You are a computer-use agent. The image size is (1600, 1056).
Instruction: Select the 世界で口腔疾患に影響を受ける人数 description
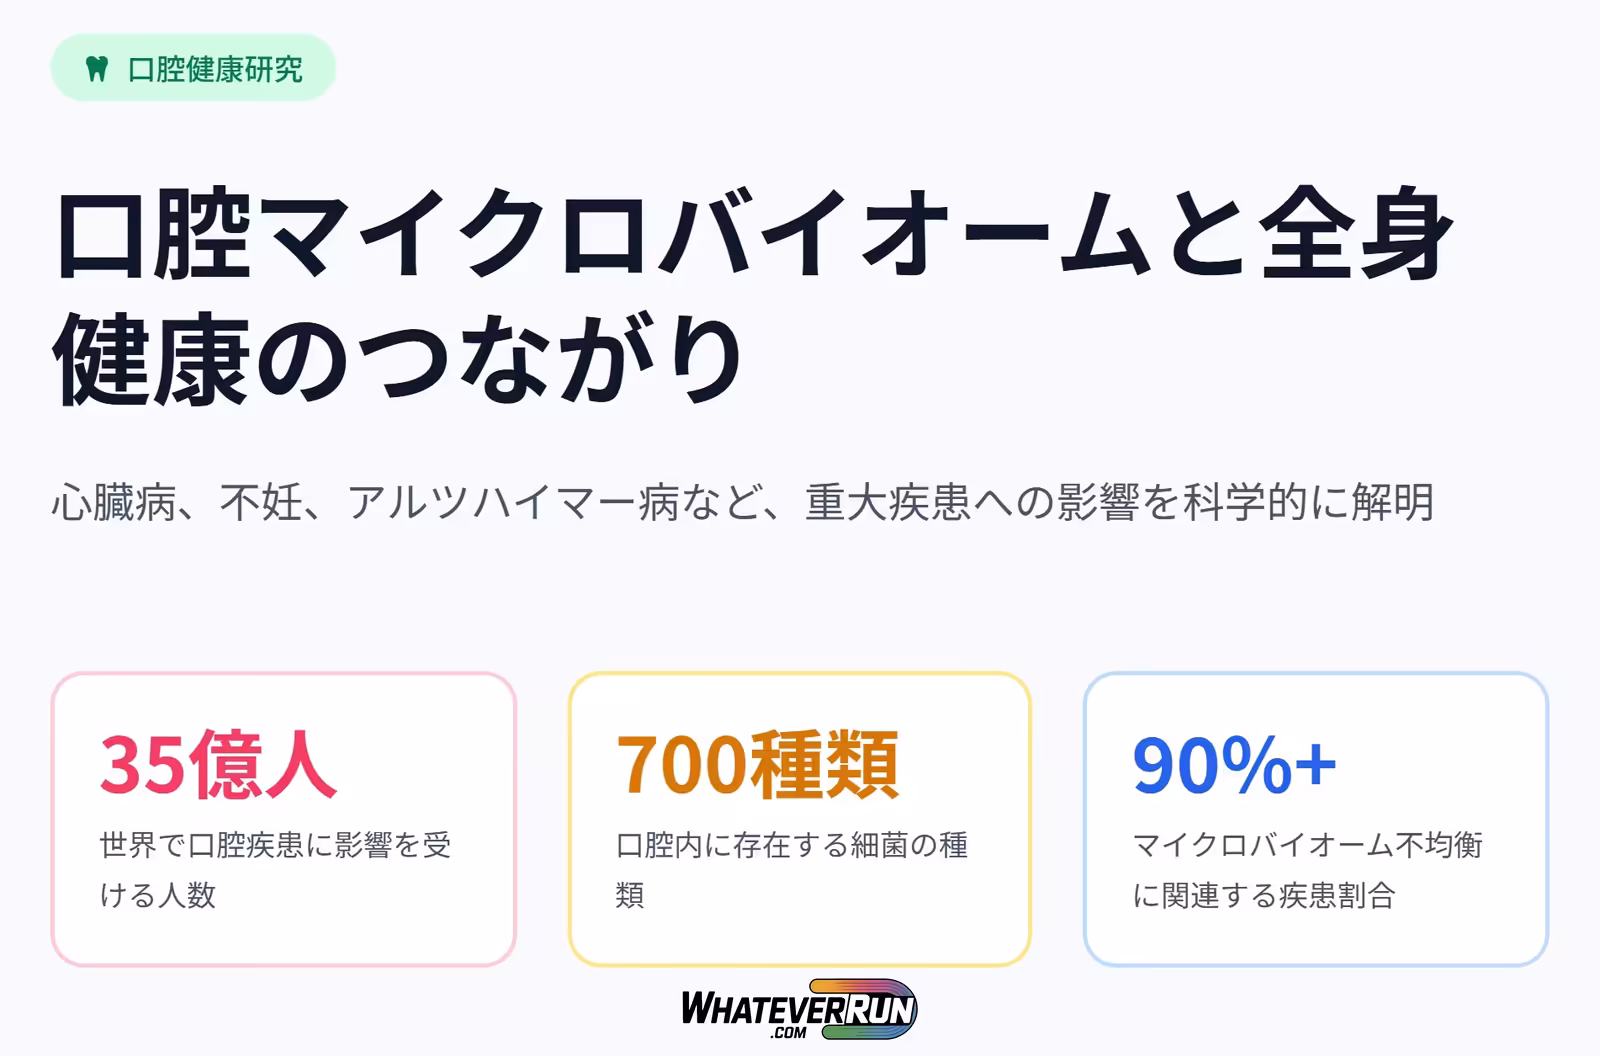pos(275,869)
